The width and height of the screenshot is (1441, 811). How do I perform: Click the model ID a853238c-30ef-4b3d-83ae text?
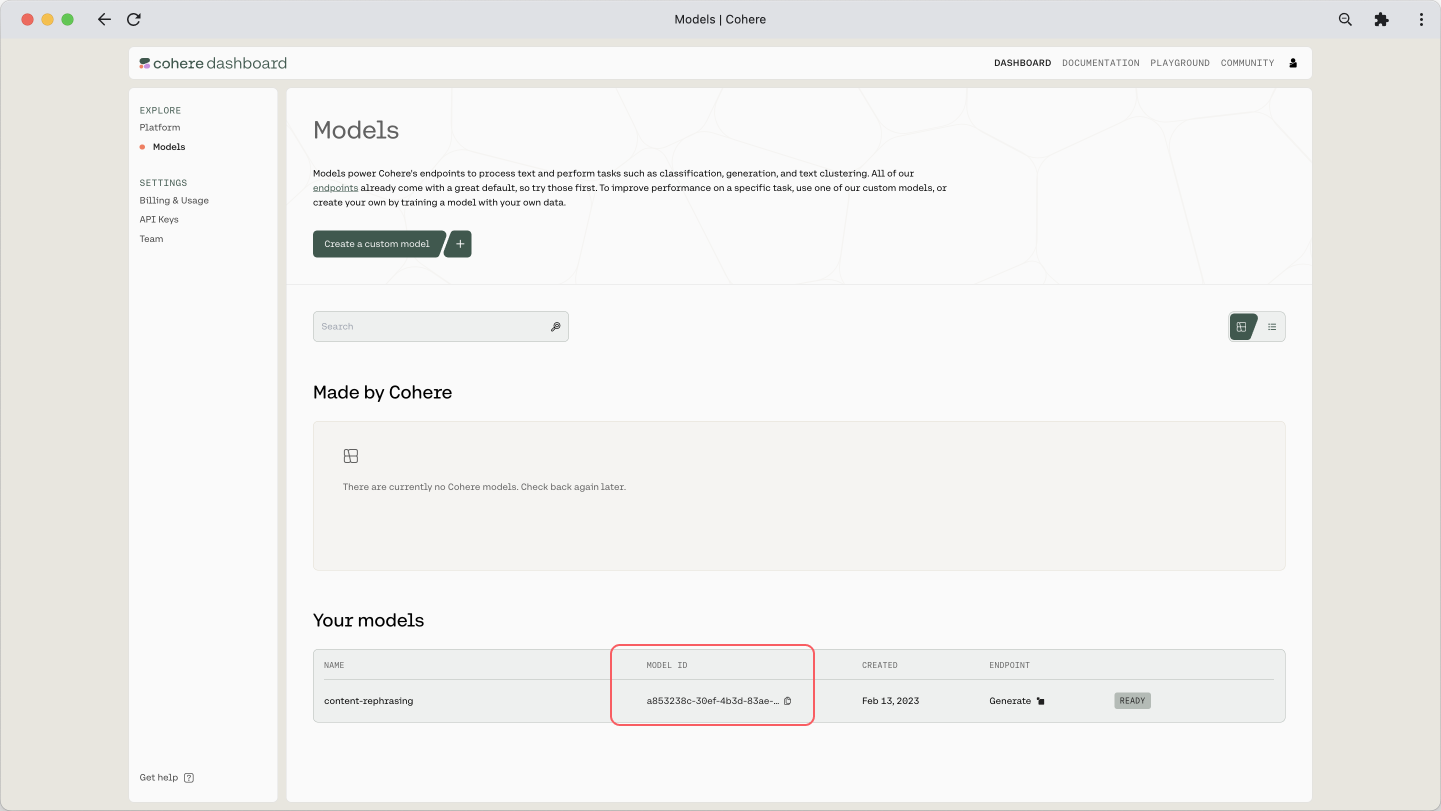pyautogui.click(x=713, y=701)
